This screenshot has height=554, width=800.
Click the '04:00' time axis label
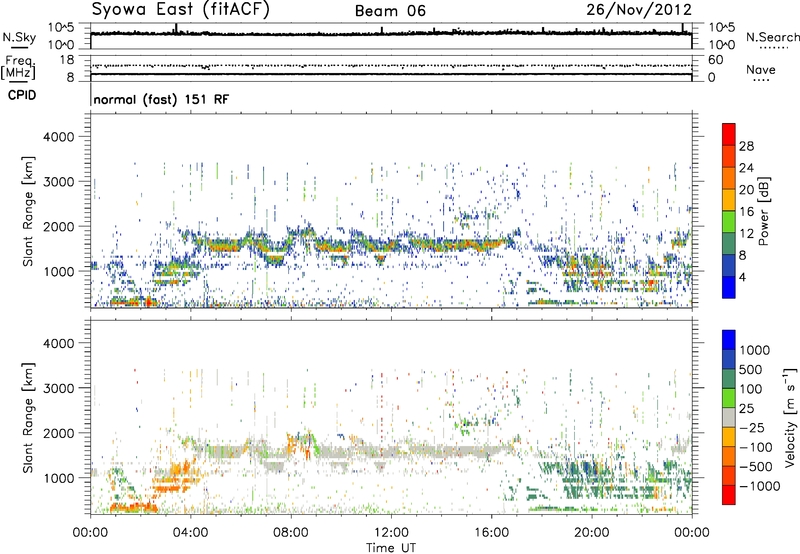[x=190, y=533]
